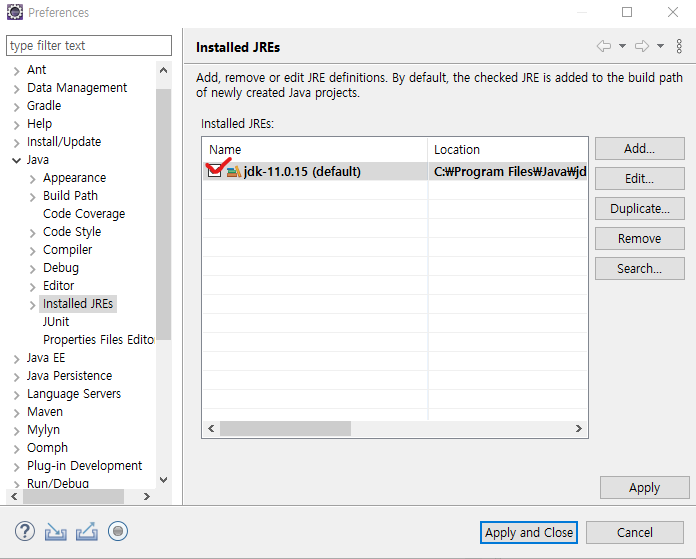This screenshot has width=696, height=559.
Task: Expand the Java EE node
Action: [x=16, y=359]
